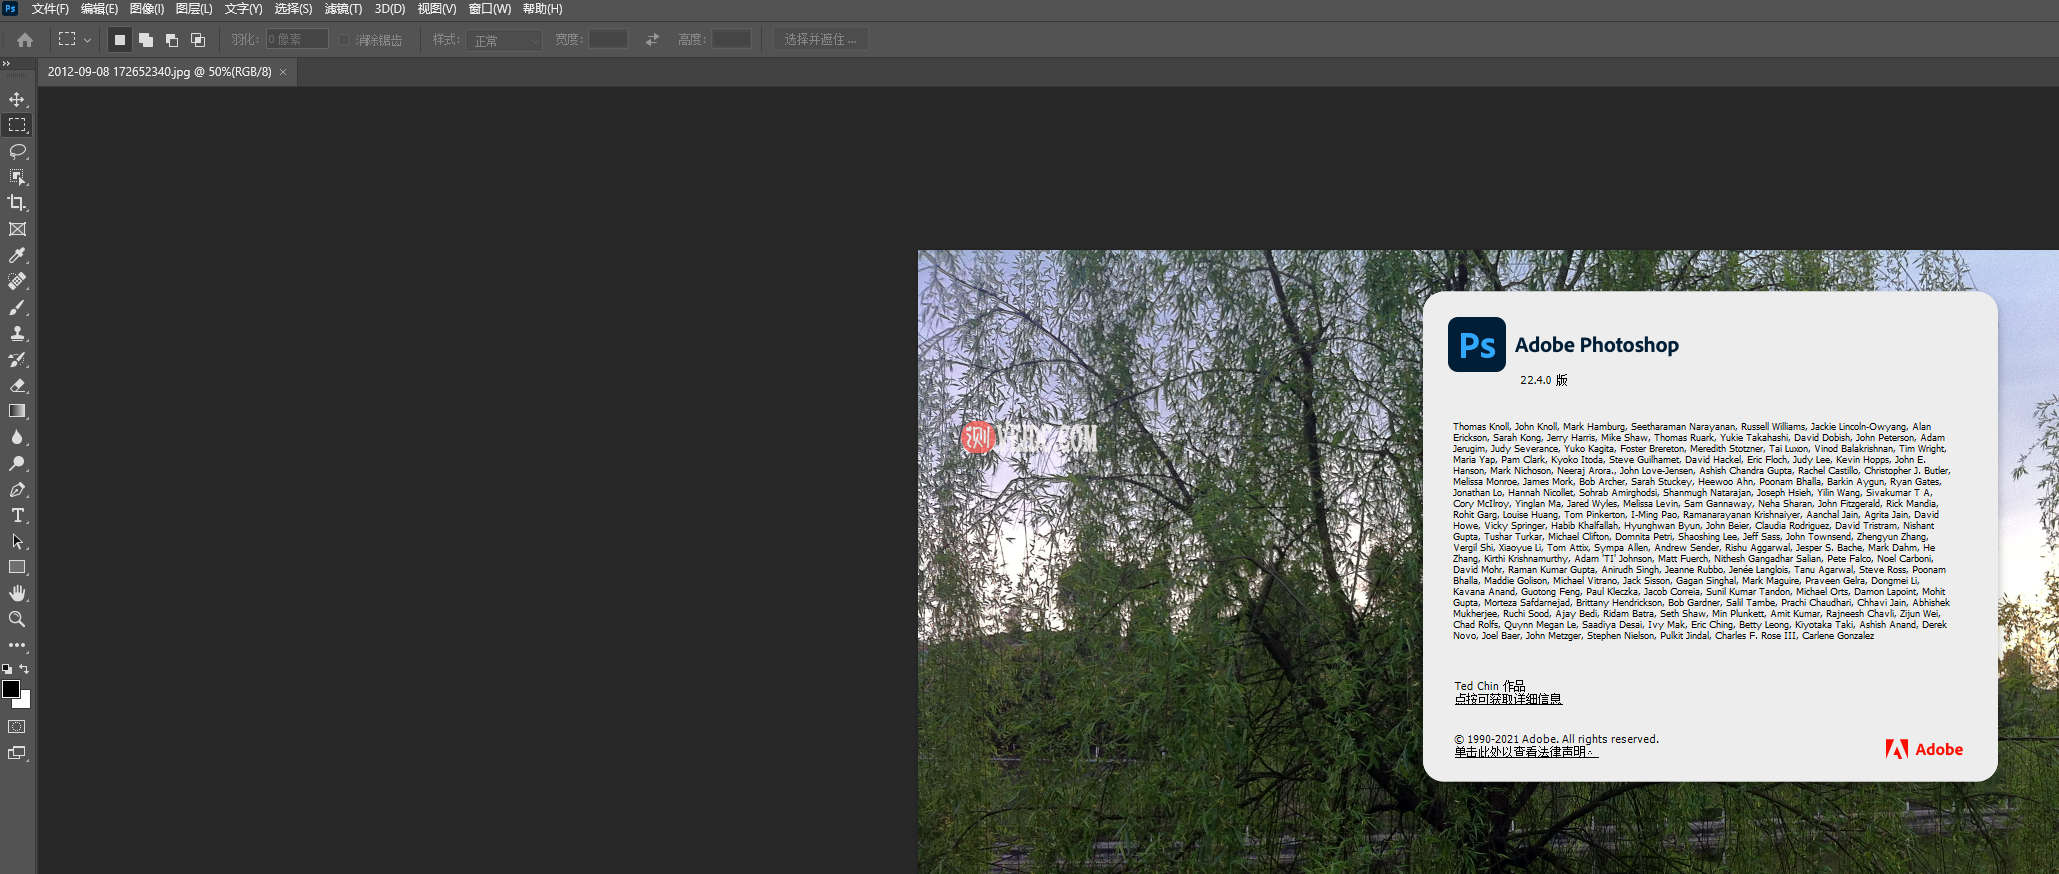
Task: Select the History Brush tool
Action: [17, 359]
